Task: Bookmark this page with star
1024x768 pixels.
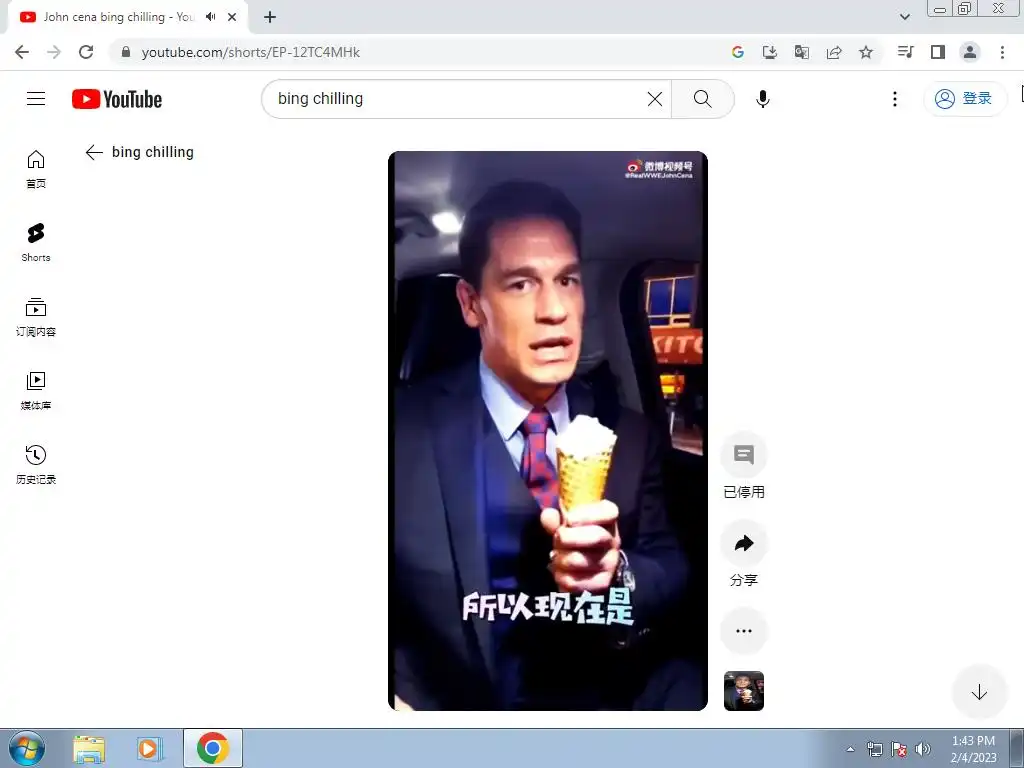Action: tap(866, 52)
